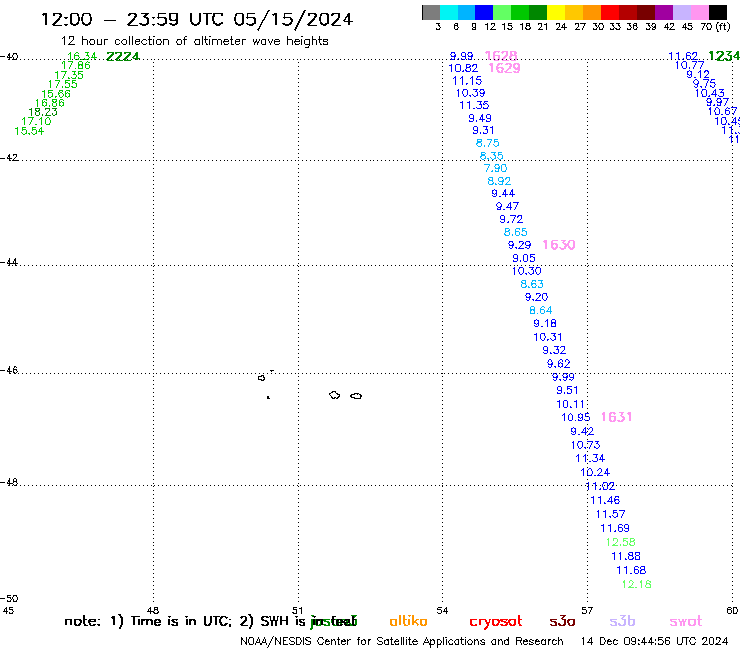740x650 pixels.
Task: Select the value '10.31'
Action: (548, 338)
